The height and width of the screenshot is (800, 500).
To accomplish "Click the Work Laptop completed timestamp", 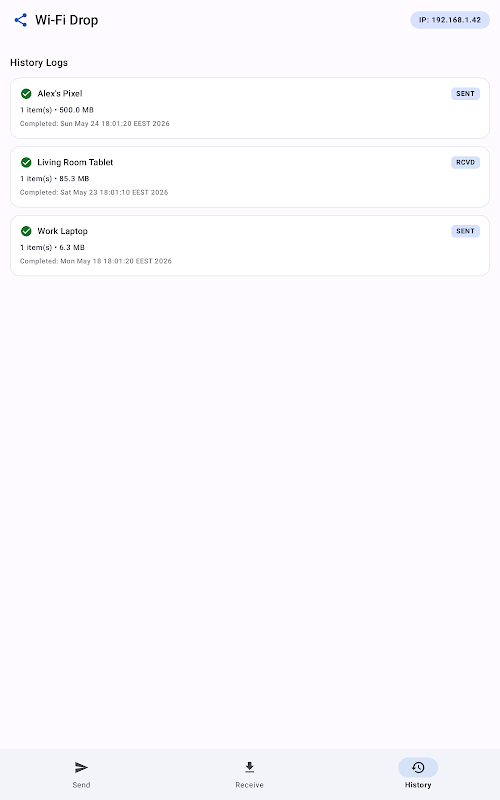I will (96, 261).
